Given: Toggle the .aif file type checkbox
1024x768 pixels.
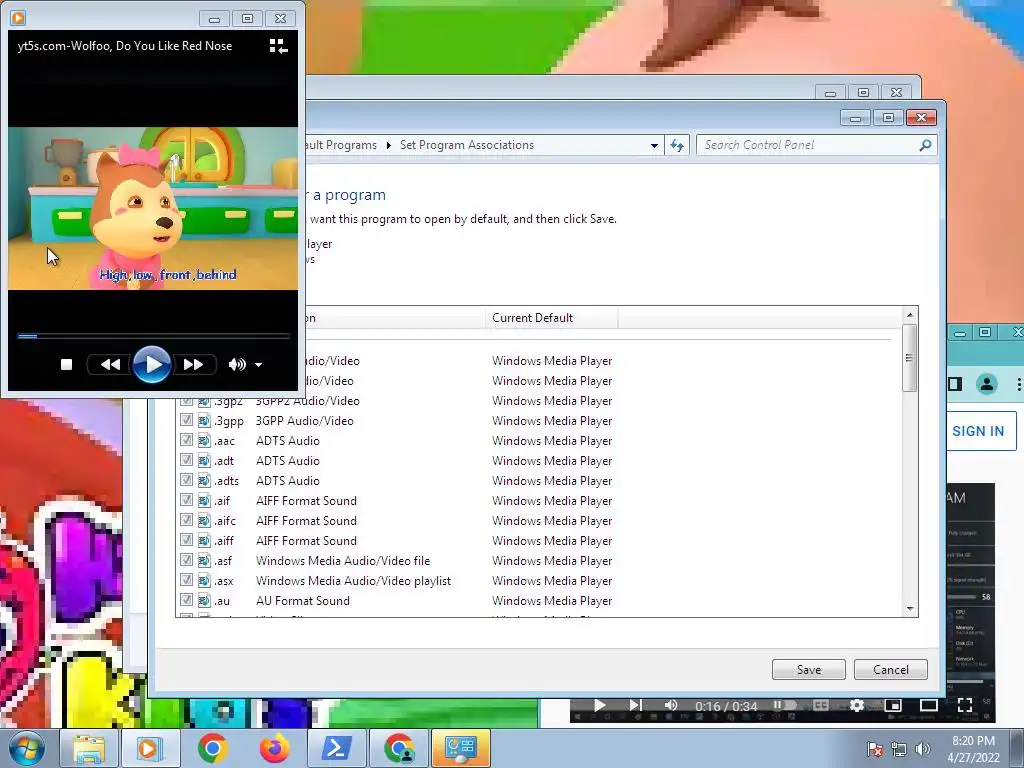Looking at the screenshot, I should [x=186, y=500].
